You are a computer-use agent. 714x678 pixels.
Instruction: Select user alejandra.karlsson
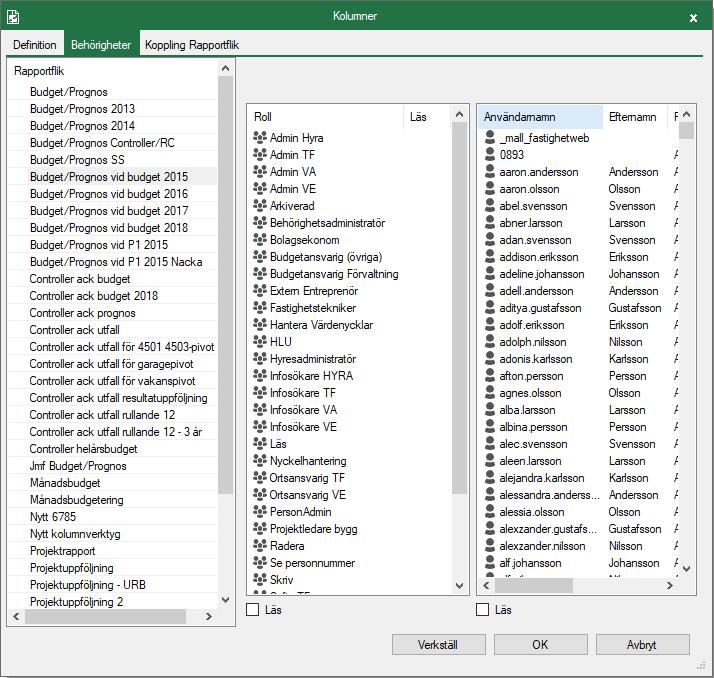tap(542, 478)
